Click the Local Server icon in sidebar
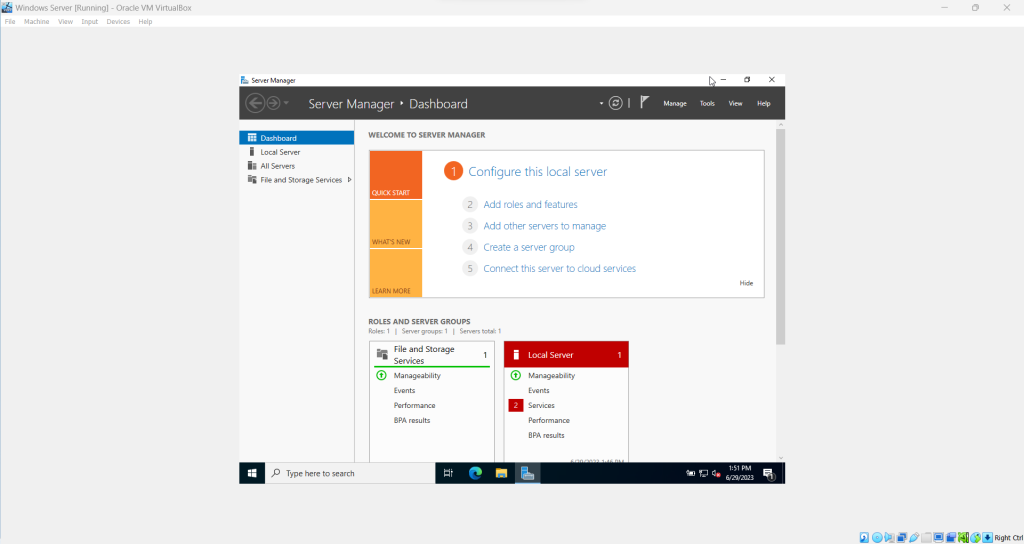Viewport: 1024px width, 544px height. point(252,152)
